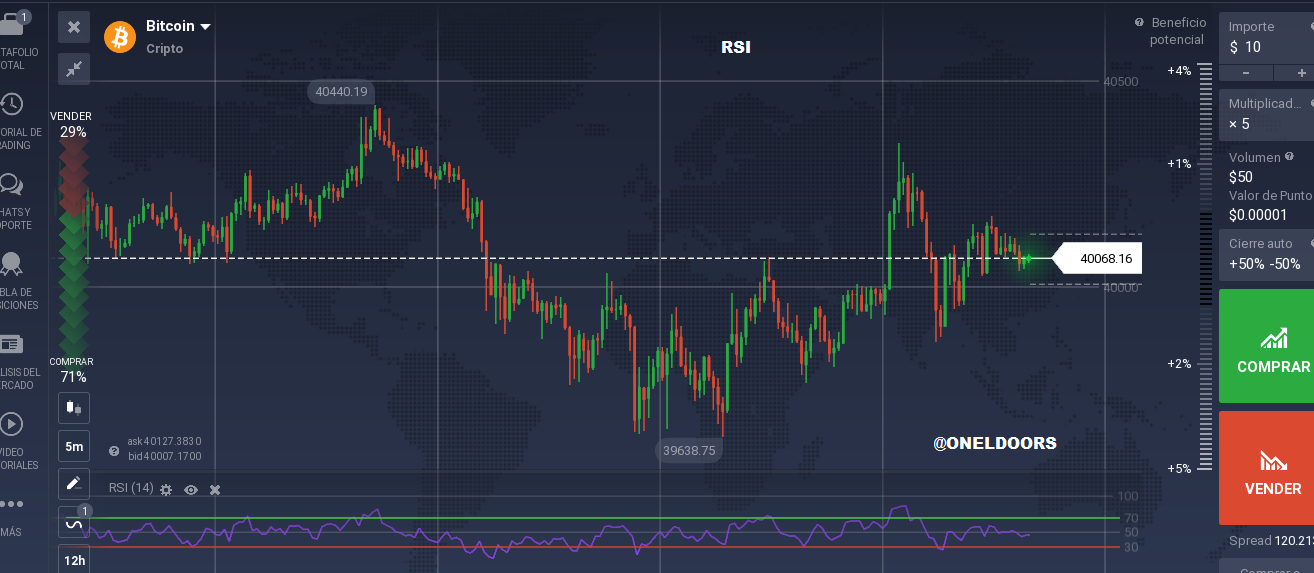Click the orange Bitcoin logo

tap(120, 36)
